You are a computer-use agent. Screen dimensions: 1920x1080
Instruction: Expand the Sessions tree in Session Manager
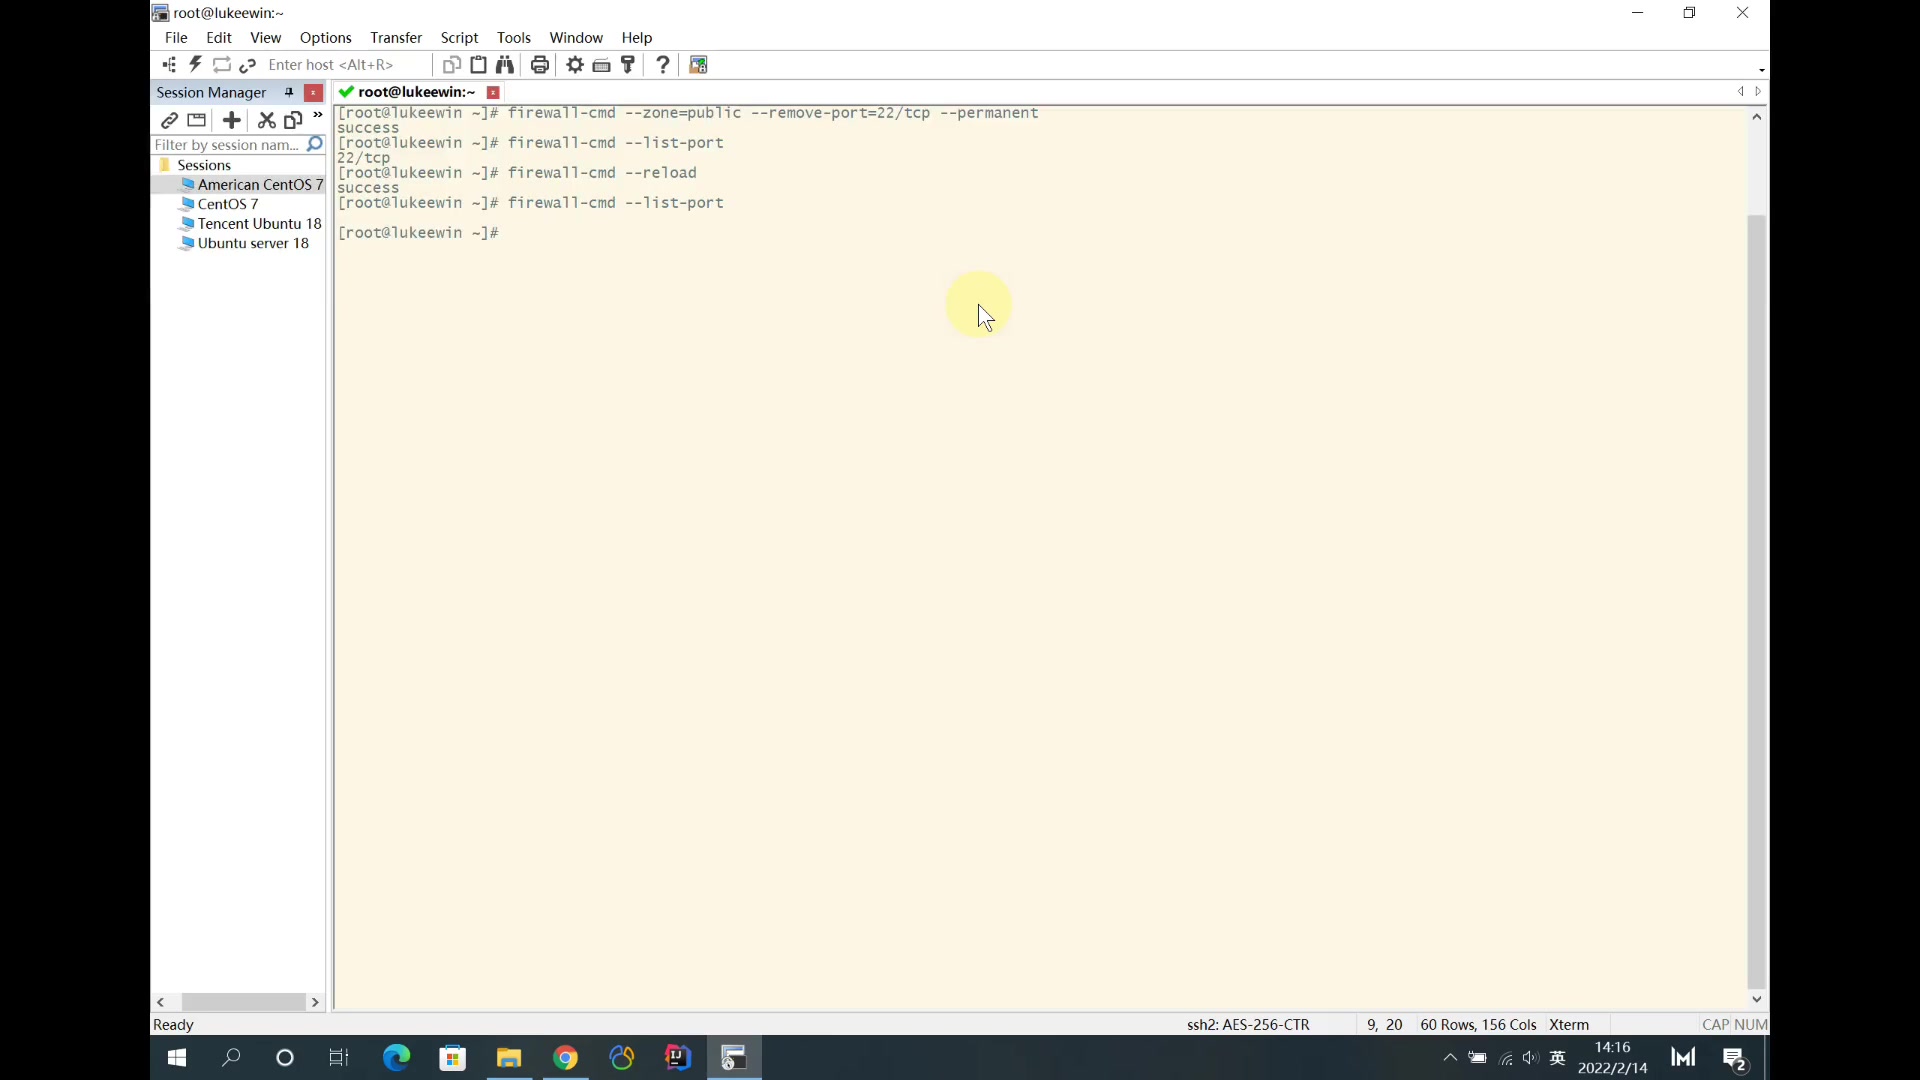[204, 164]
